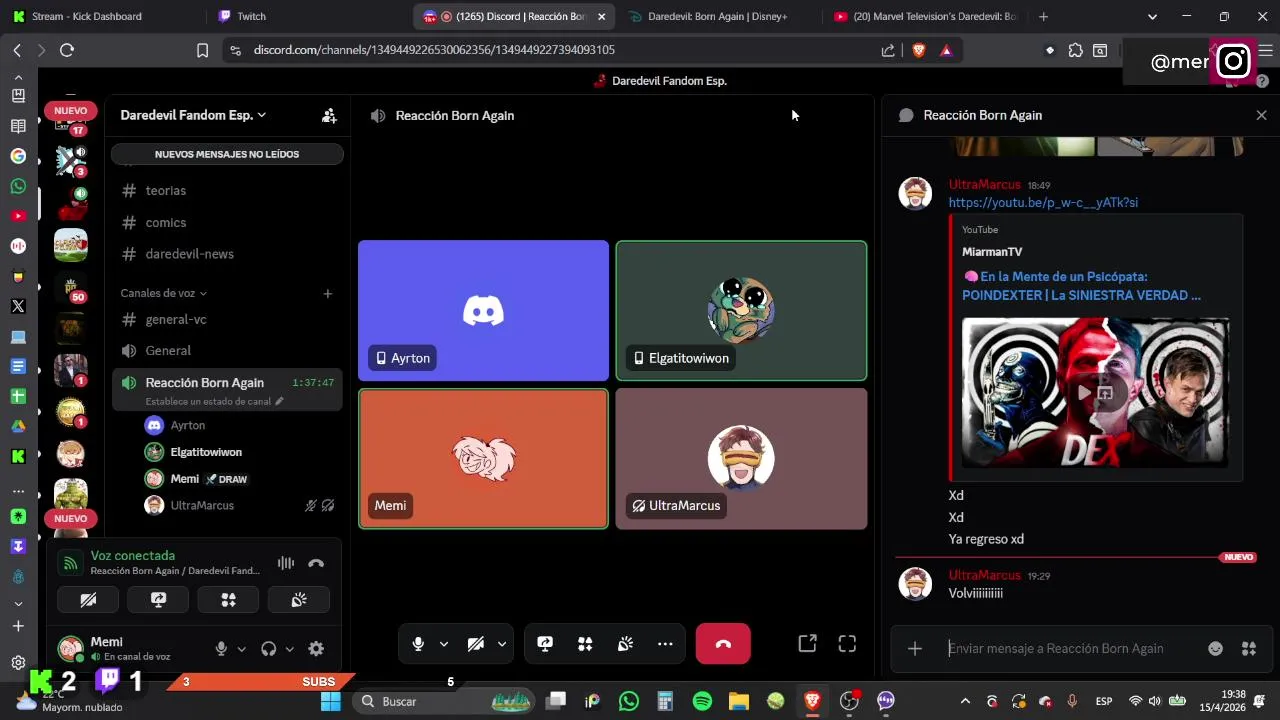Pop out the call window

tap(807, 644)
